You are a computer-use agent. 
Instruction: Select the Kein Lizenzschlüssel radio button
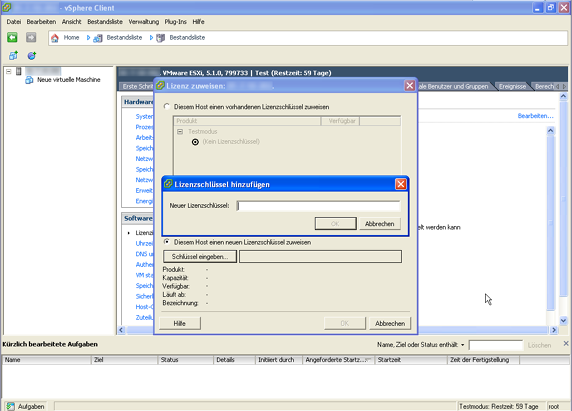196,142
